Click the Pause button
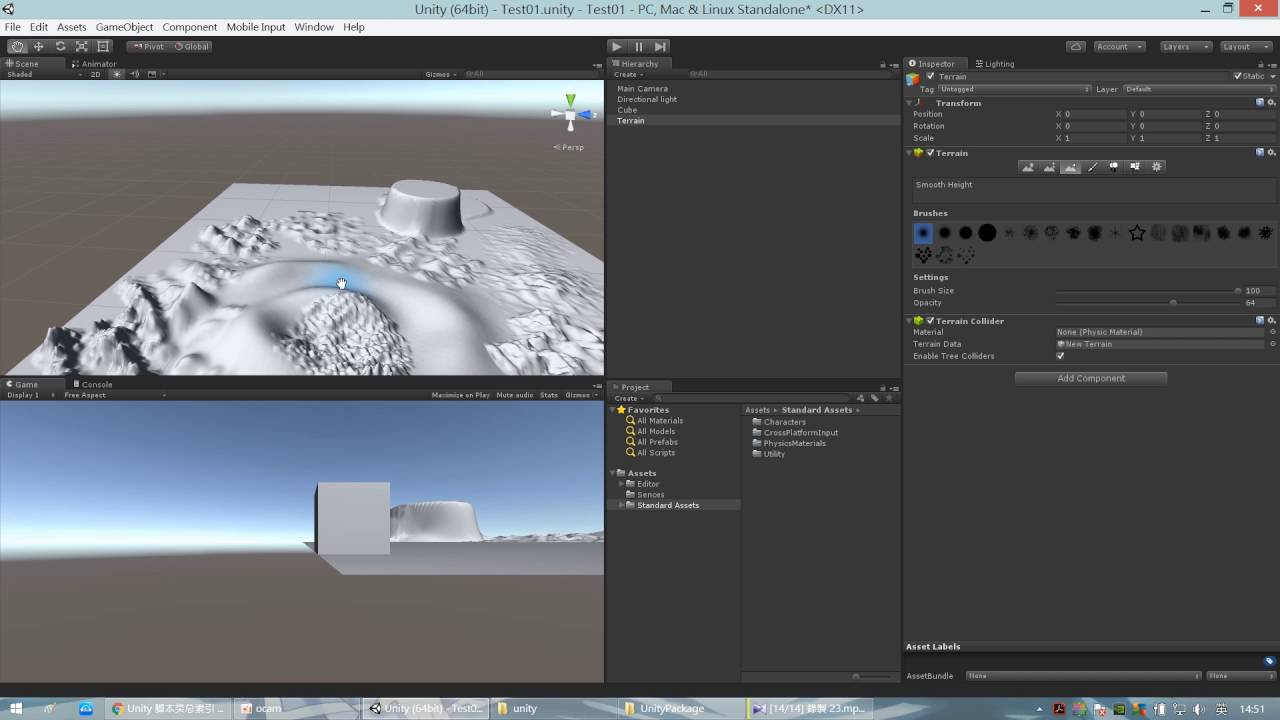Screen dimensions: 1280x720 pyautogui.click(x=639, y=46)
